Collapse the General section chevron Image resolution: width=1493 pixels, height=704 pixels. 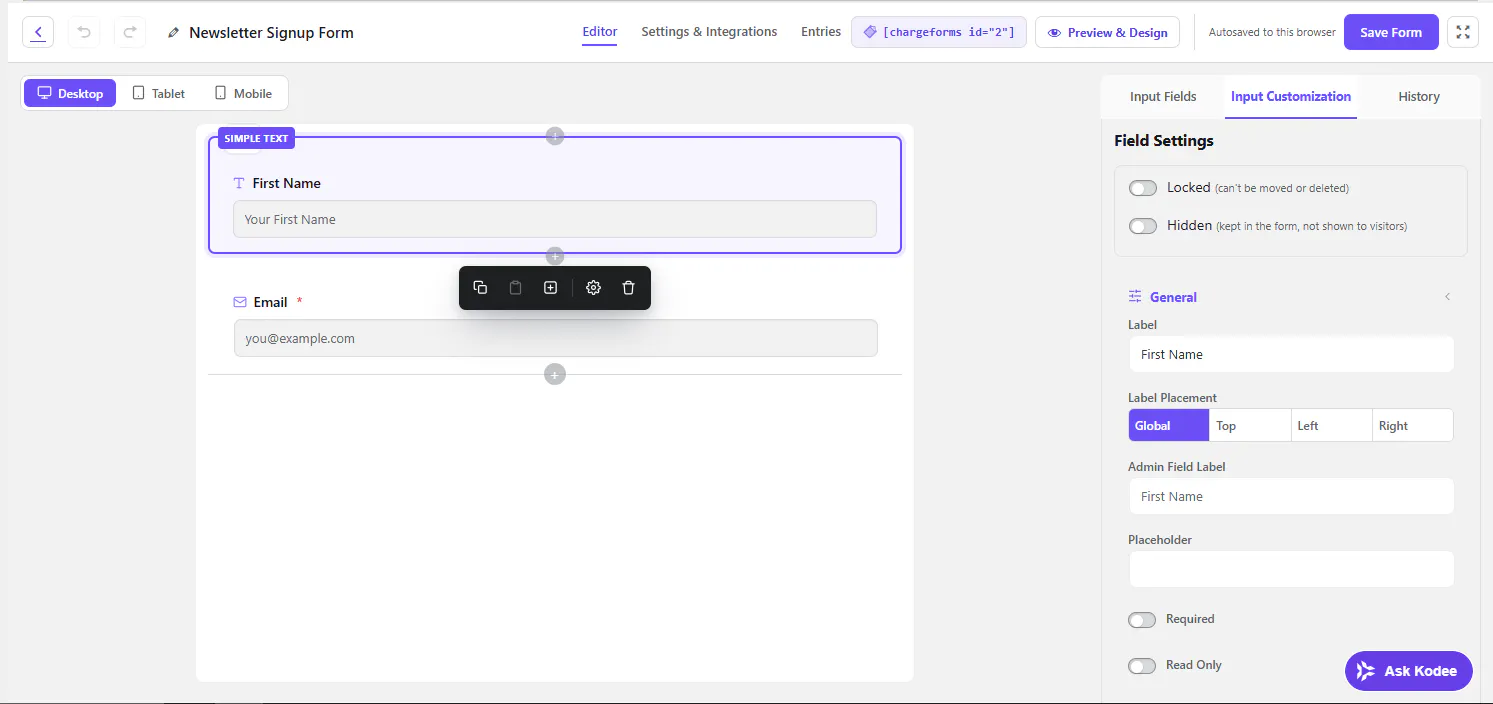(x=1447, y=297)
